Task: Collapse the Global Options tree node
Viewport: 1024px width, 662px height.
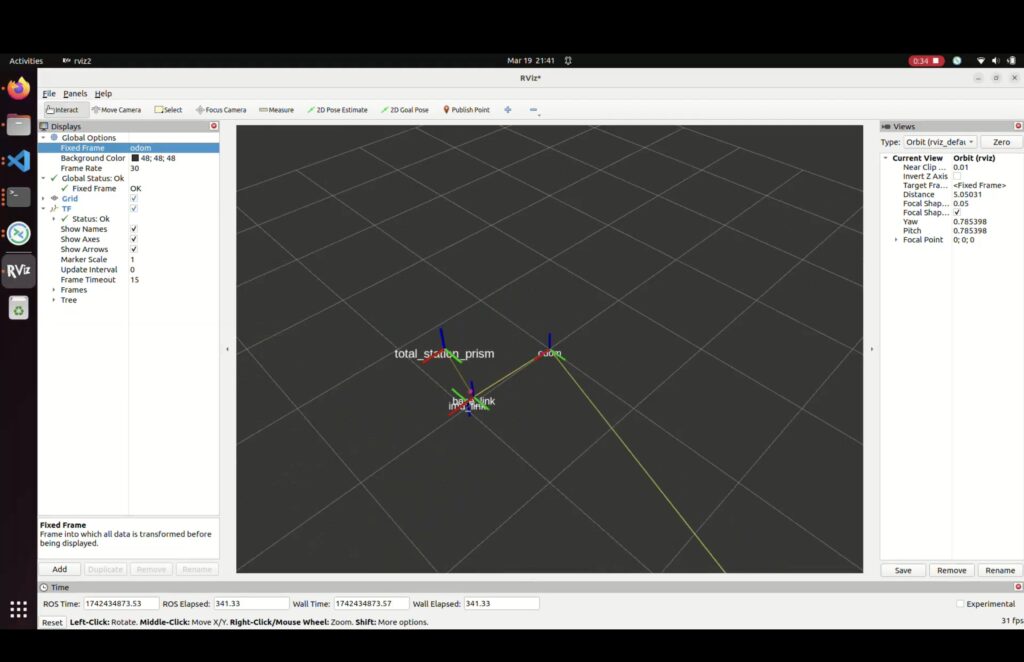Action: point(44,138)
